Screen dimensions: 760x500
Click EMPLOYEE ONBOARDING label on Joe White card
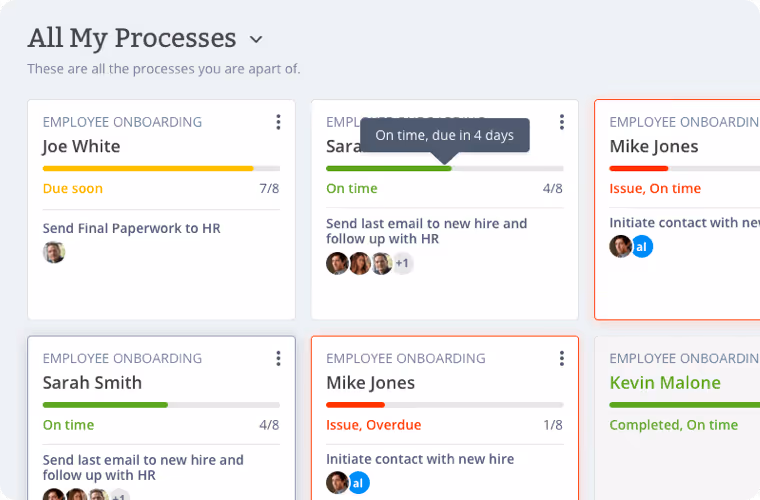click(122, 122)
